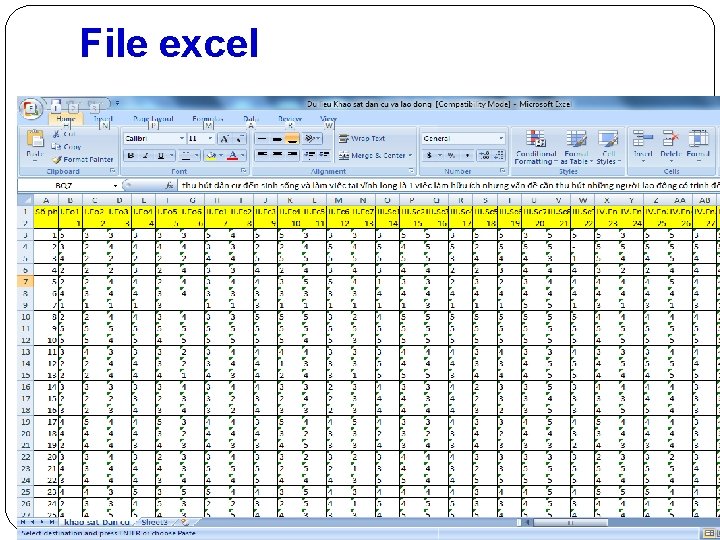Toggle the highlighted Bottom Align button
This screenshot has width=720, height=540.
pos(292,139)
